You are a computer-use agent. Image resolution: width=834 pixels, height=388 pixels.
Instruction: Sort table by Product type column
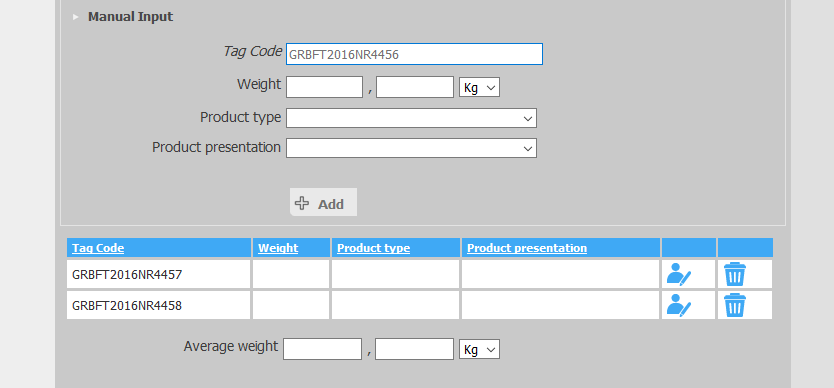(x=373, y=248)
